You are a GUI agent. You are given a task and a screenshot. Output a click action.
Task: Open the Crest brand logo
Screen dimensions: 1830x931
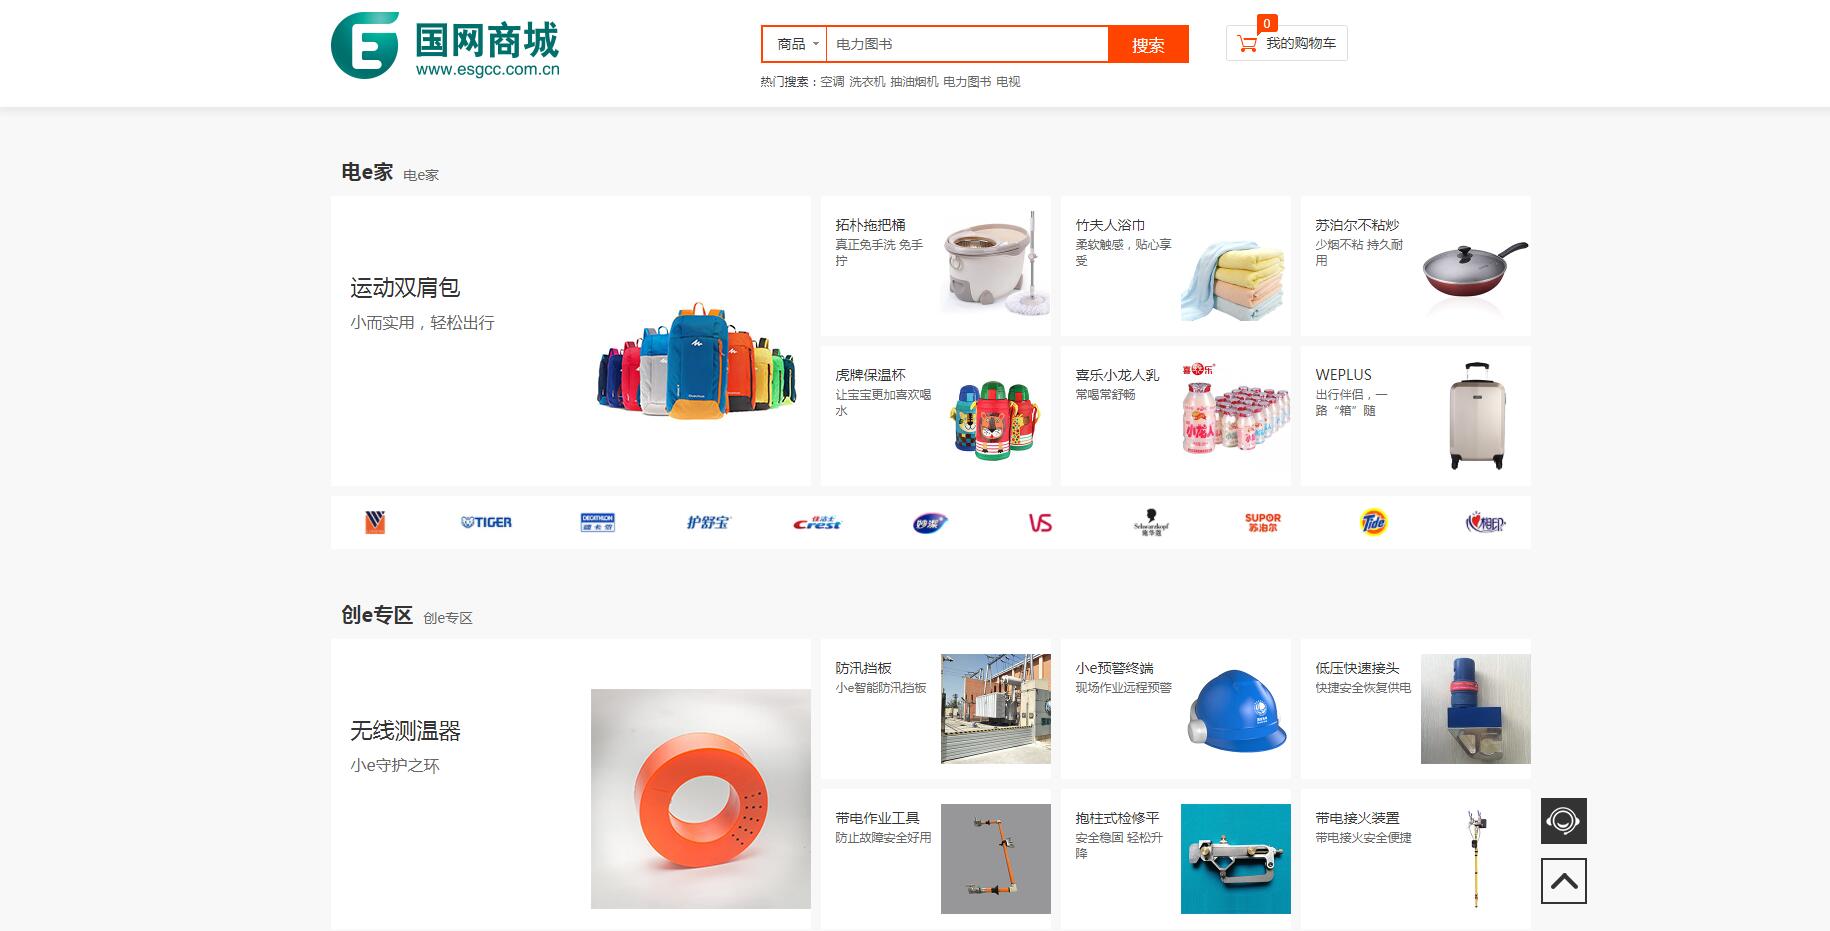(817, 522)
